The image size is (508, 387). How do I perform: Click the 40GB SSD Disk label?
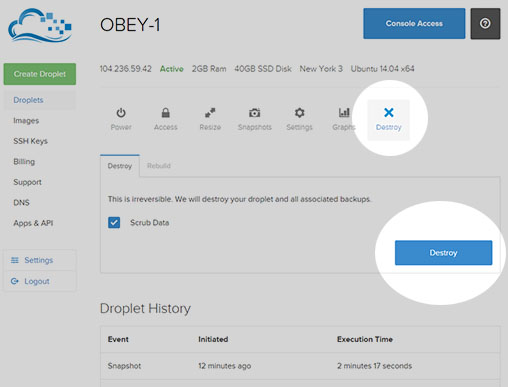point(263,69)
